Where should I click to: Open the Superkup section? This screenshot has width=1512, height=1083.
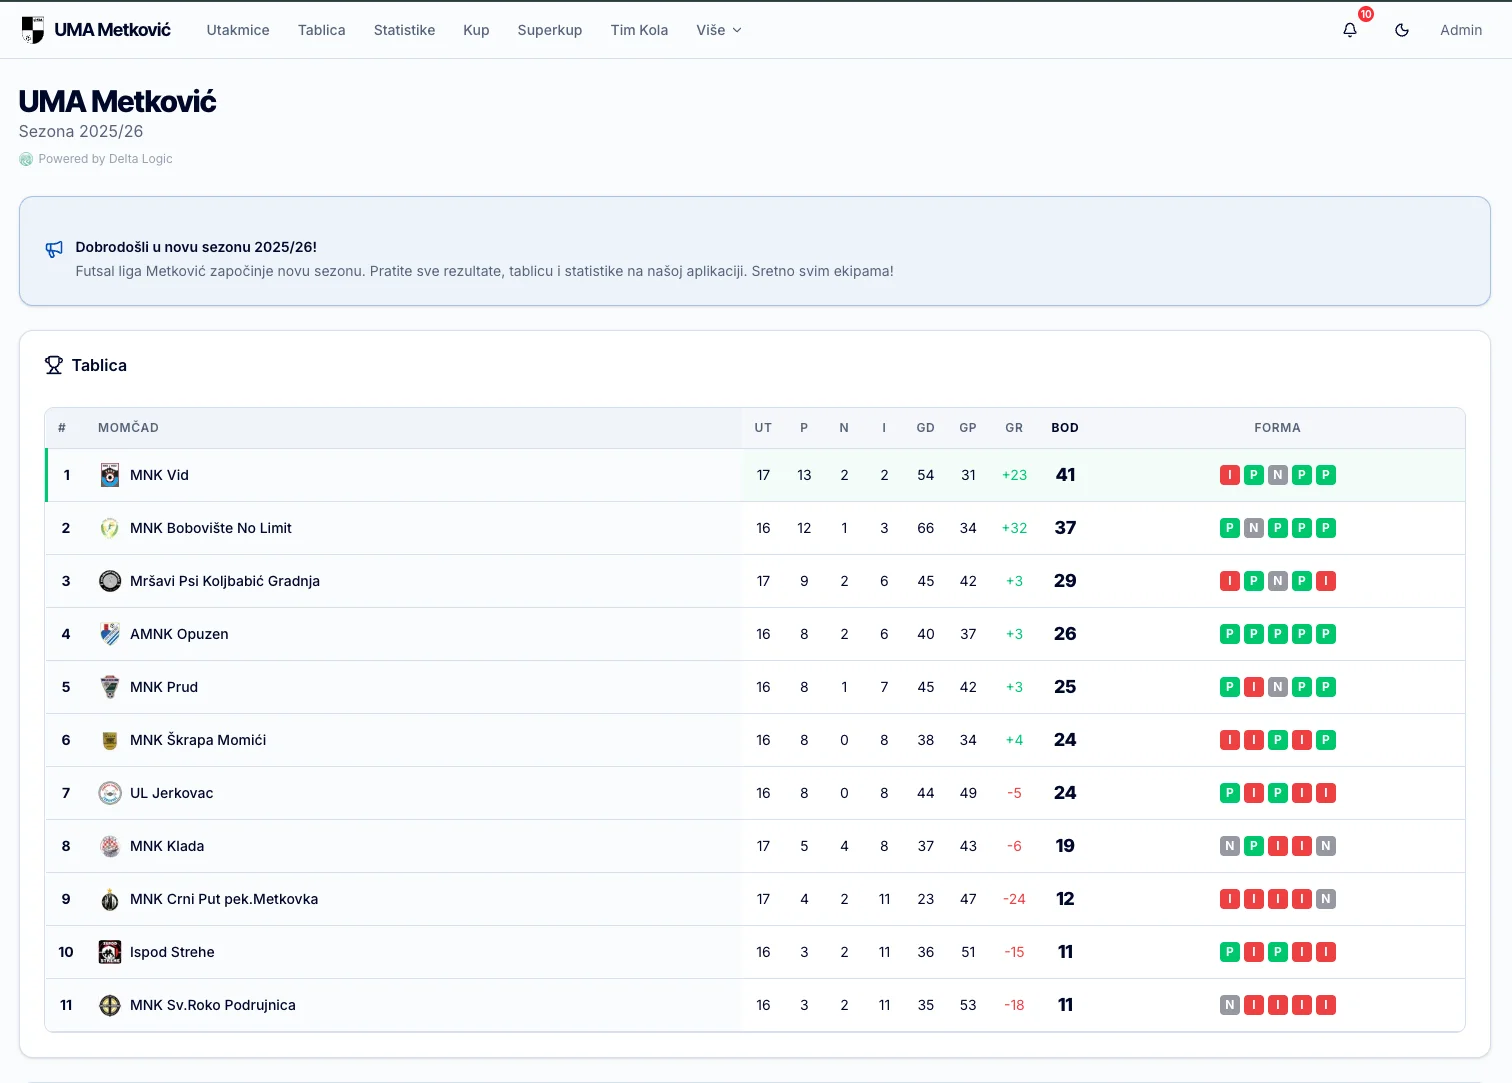point(550,30)
